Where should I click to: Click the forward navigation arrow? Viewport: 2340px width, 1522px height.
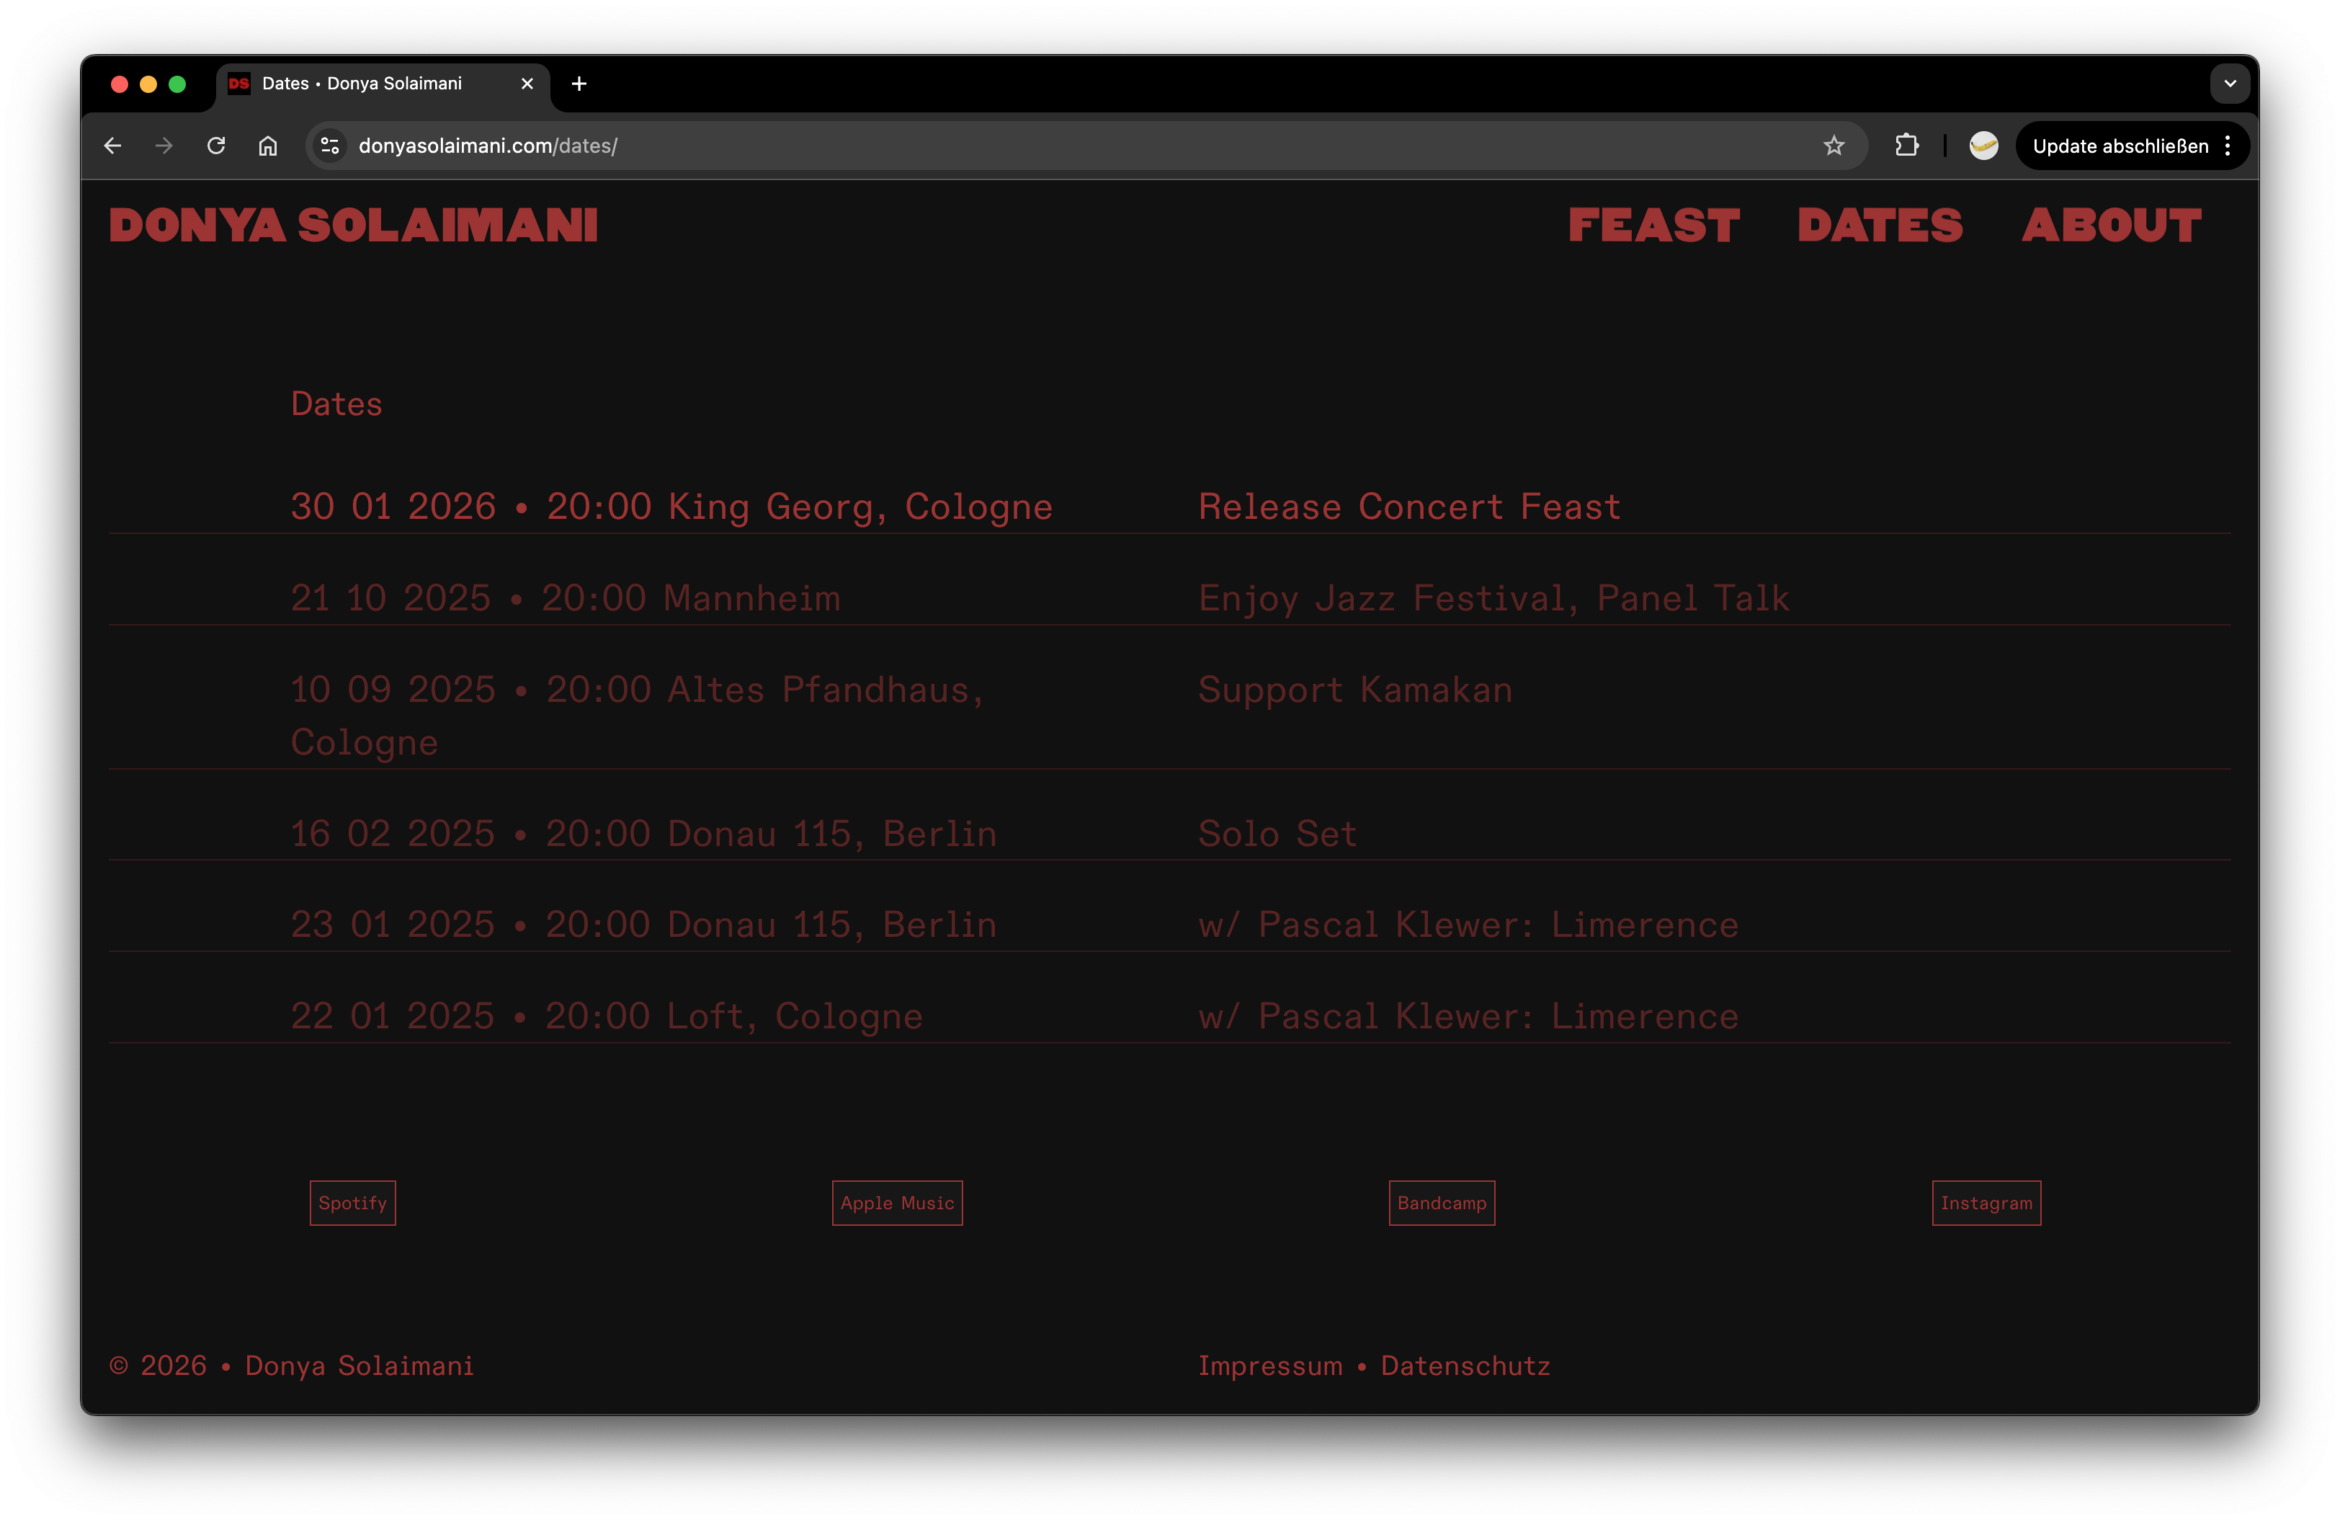click(x=163, y=145)
